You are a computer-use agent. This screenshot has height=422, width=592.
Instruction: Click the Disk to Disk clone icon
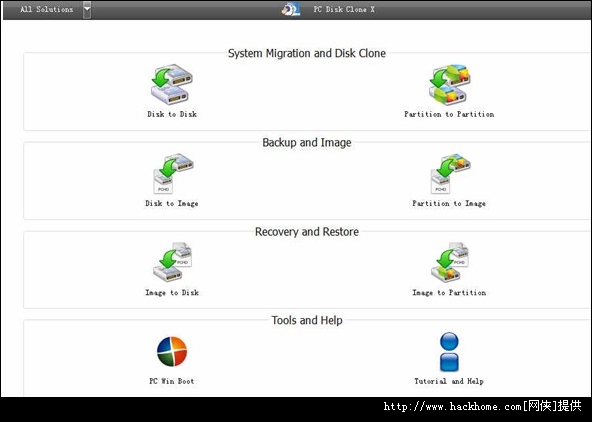pos(172,85)
